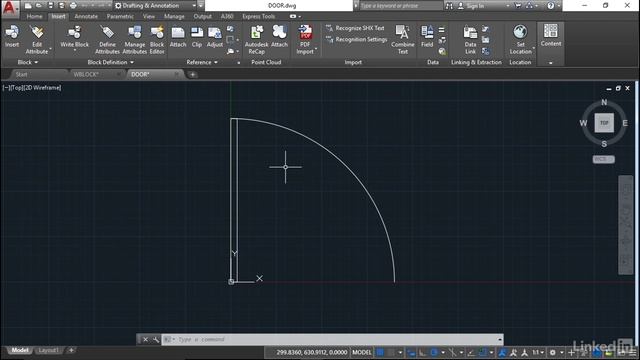Toggle snap mode in status bar
This screenshot has height=360, width=640.
(391, 352)
